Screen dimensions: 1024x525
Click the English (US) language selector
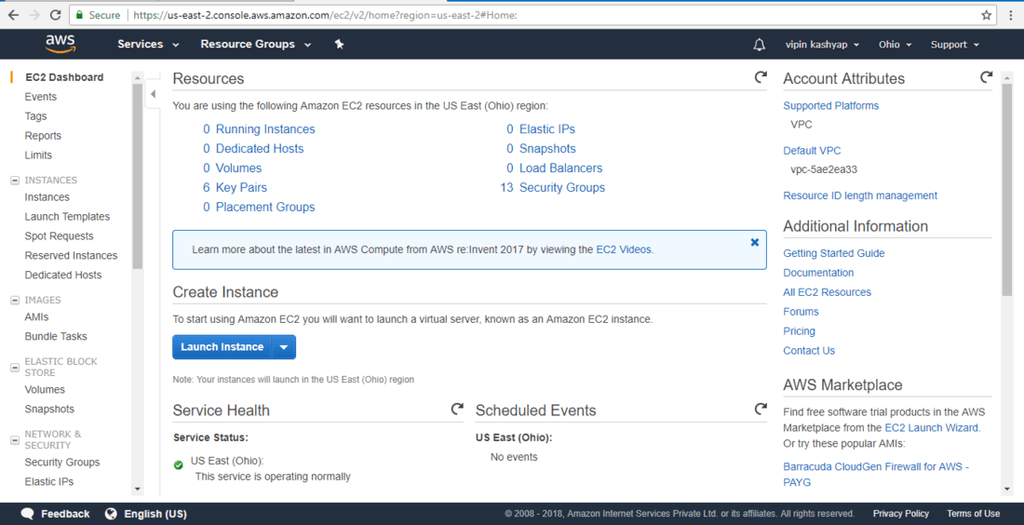(x=155, y=514)
